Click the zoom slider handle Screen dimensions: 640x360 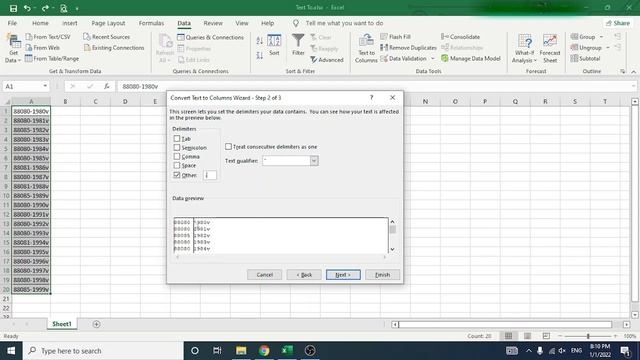coord(588,336)
